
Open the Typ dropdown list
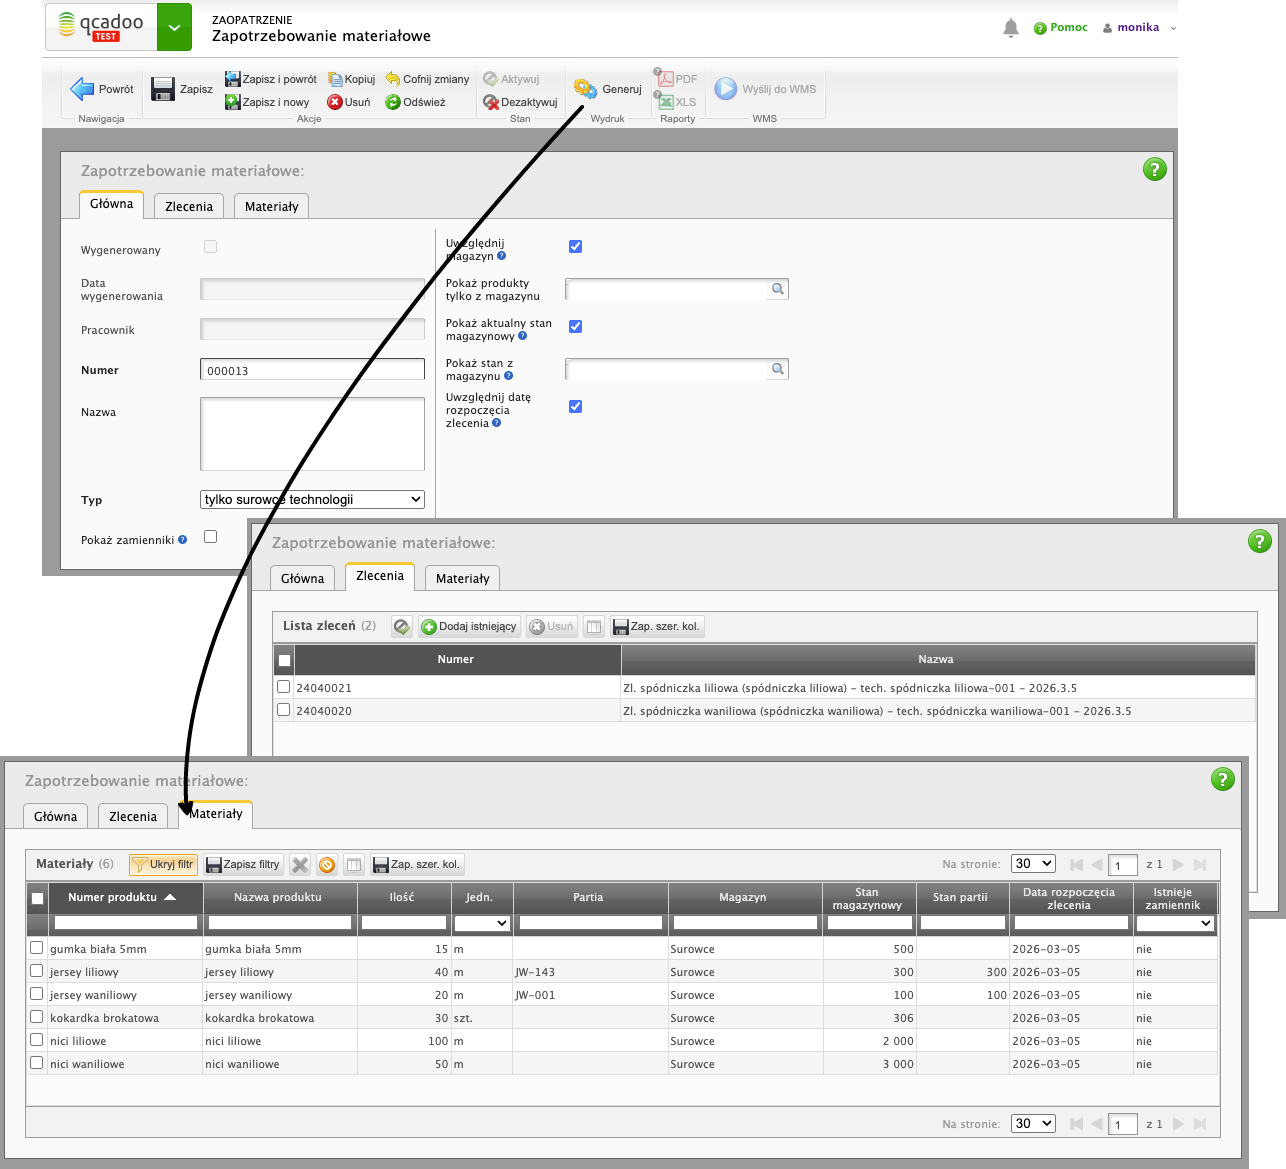click(312, 500)
